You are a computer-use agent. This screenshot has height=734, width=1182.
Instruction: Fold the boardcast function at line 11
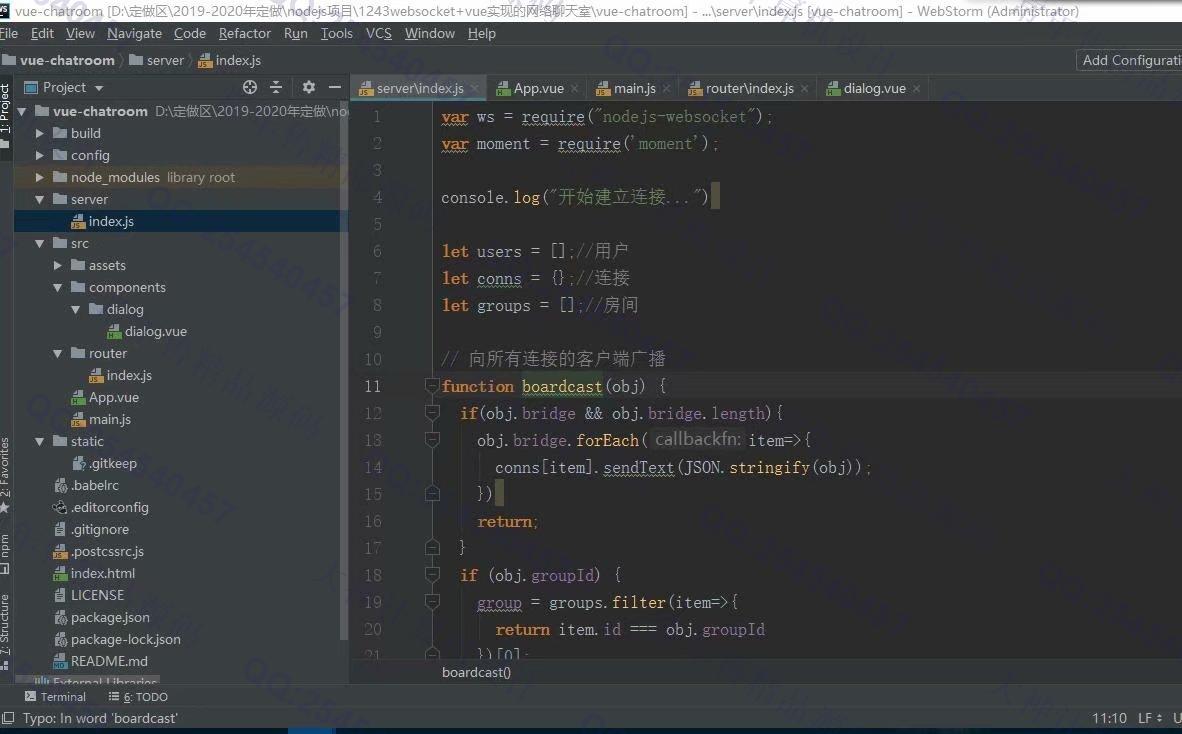point(432,386)
